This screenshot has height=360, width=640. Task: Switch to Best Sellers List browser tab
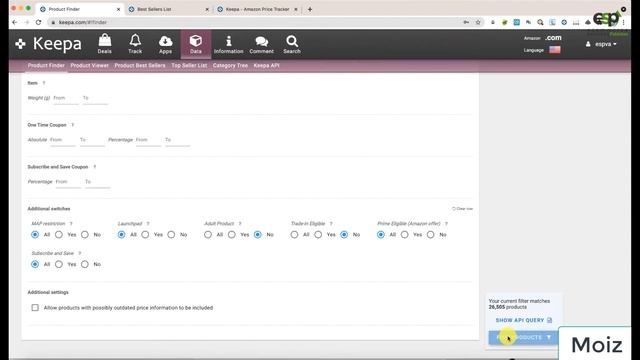[x=168, y=9]
